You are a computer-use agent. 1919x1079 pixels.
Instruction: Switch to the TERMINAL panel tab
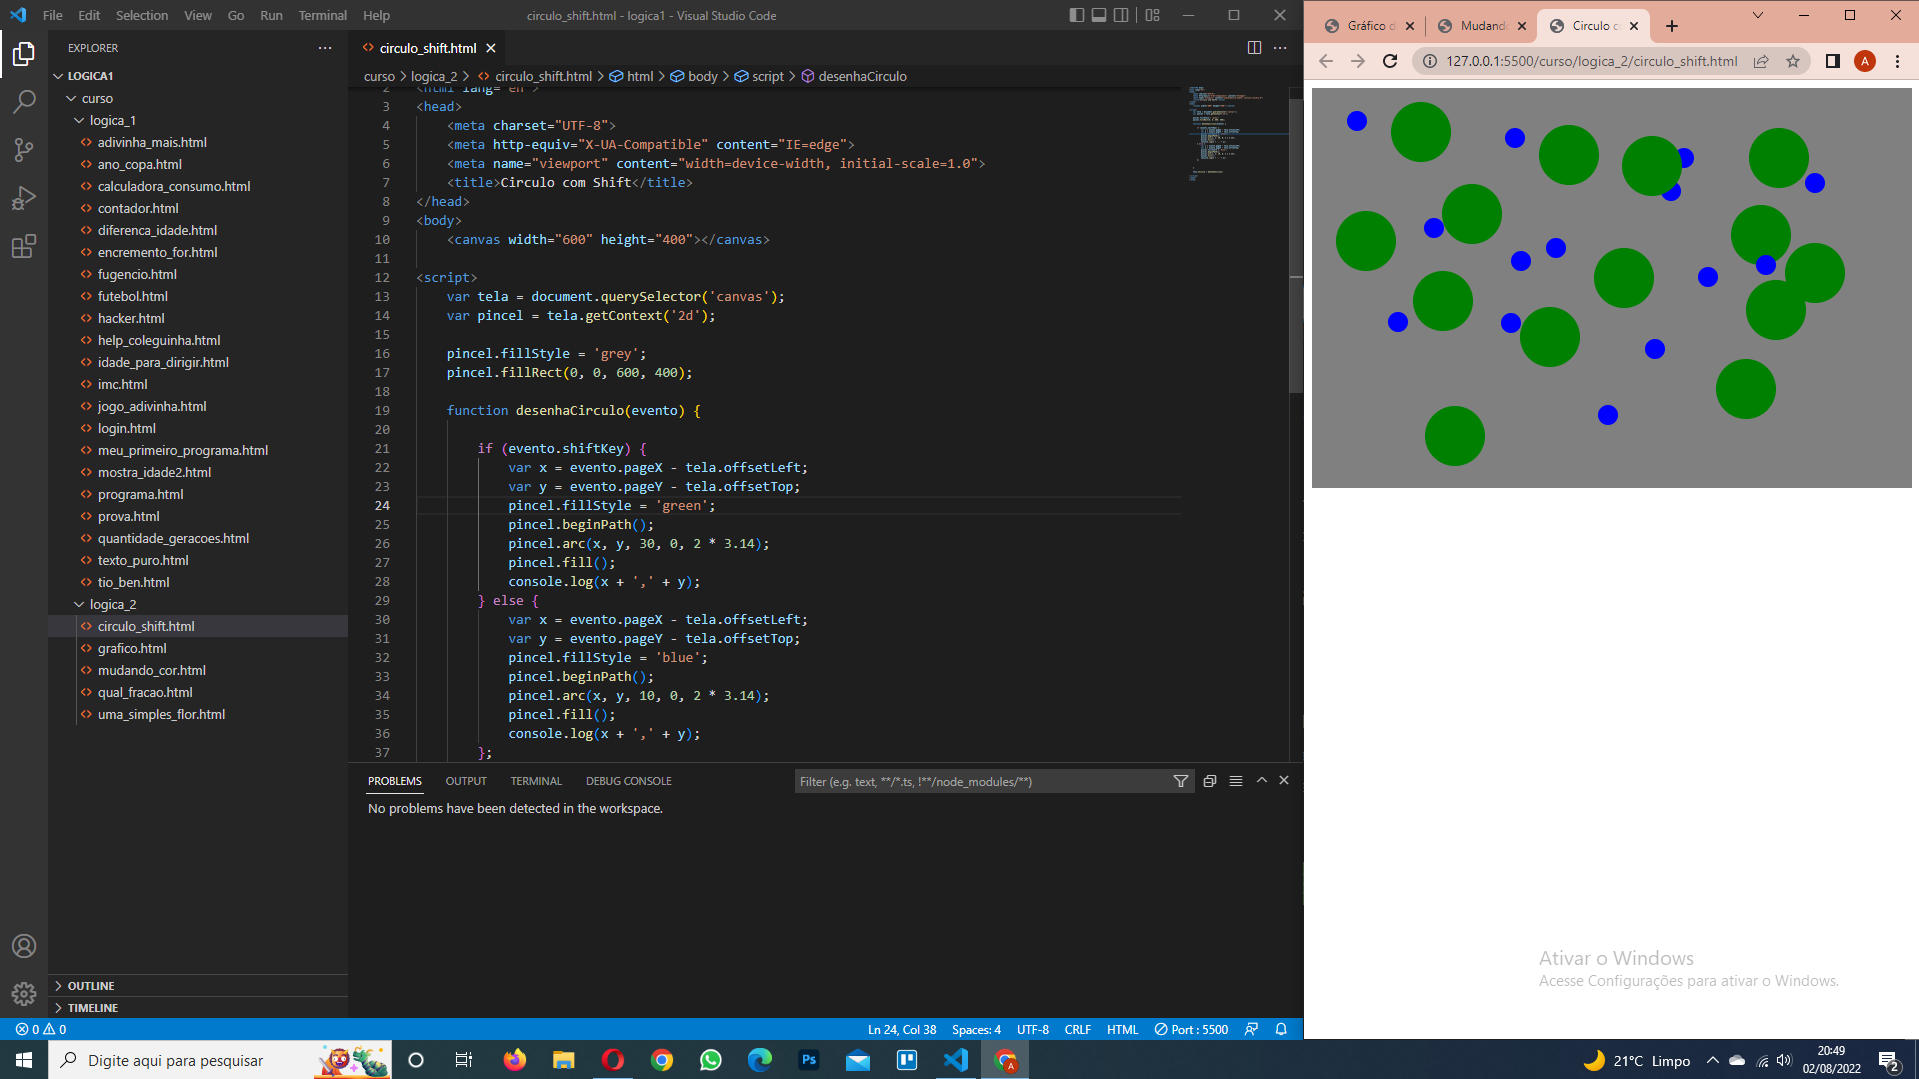[x=536, y=781]
